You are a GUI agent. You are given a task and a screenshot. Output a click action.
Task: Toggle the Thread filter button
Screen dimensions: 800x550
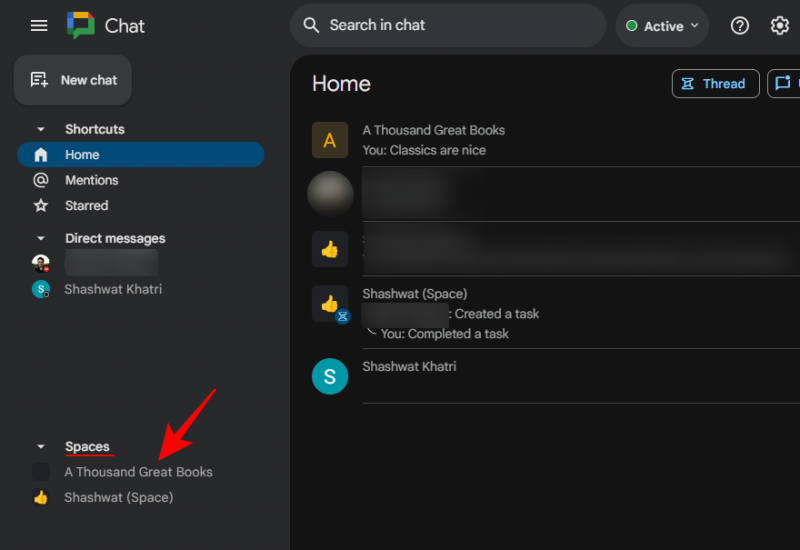coord(715,84)
